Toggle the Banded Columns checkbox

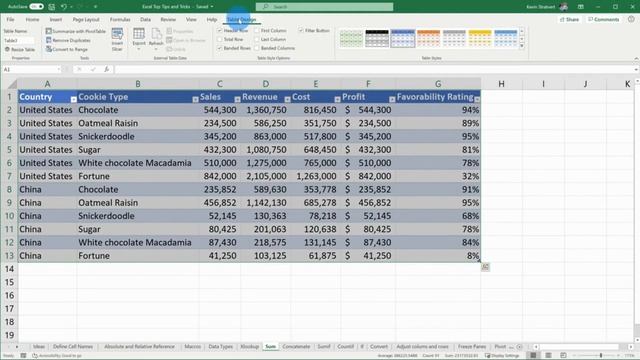tap(257, 48)
